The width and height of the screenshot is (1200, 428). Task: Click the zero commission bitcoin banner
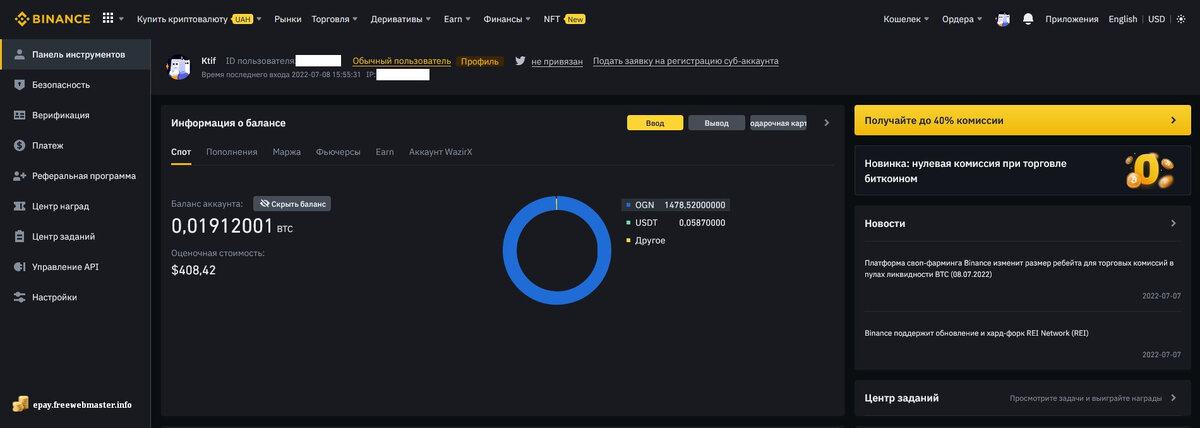coord(1022,170)
